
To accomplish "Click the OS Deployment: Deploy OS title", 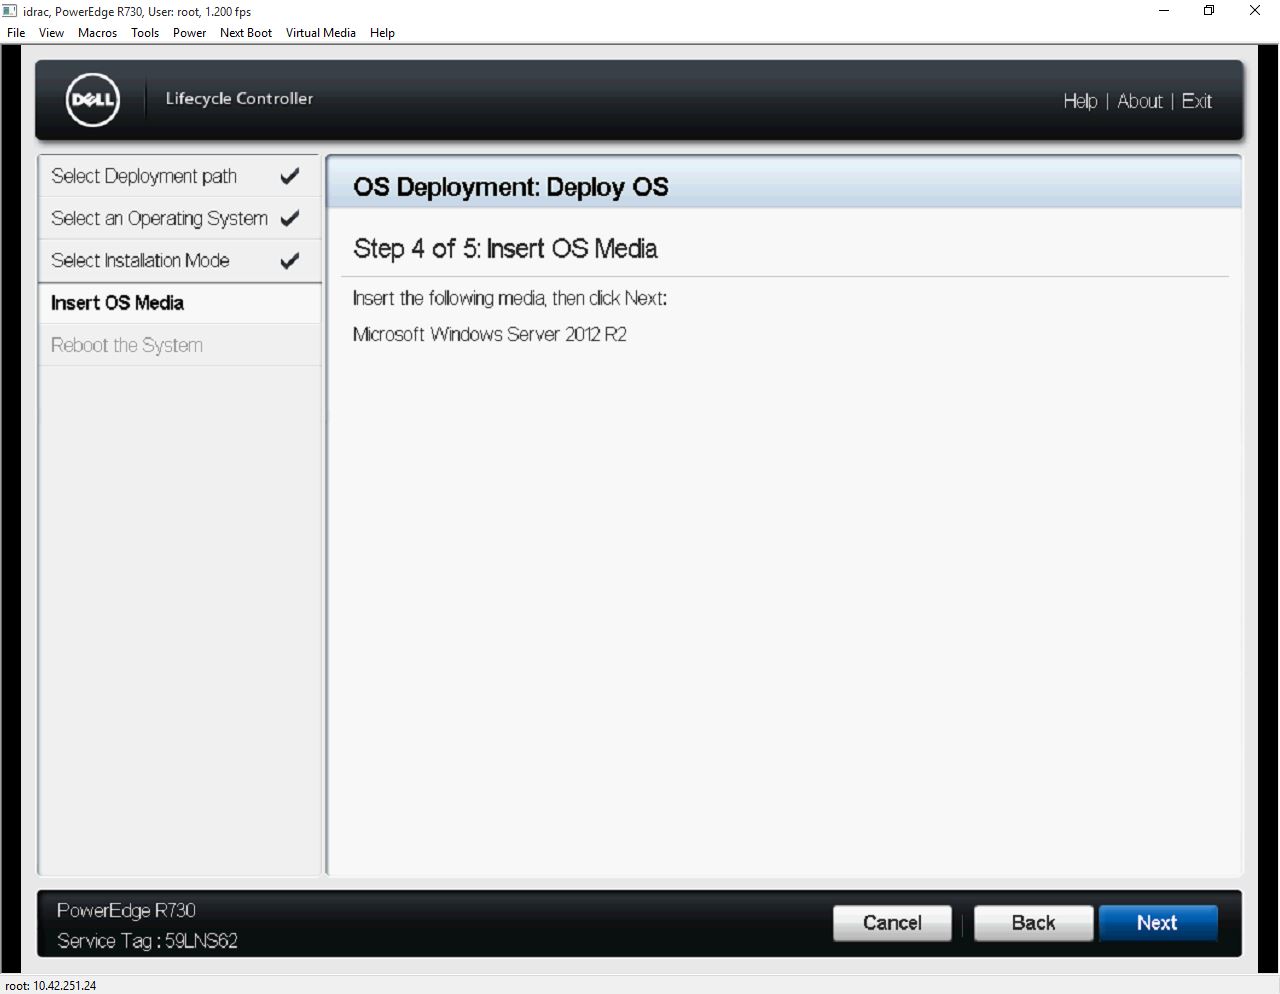I will tap(510, 187).
